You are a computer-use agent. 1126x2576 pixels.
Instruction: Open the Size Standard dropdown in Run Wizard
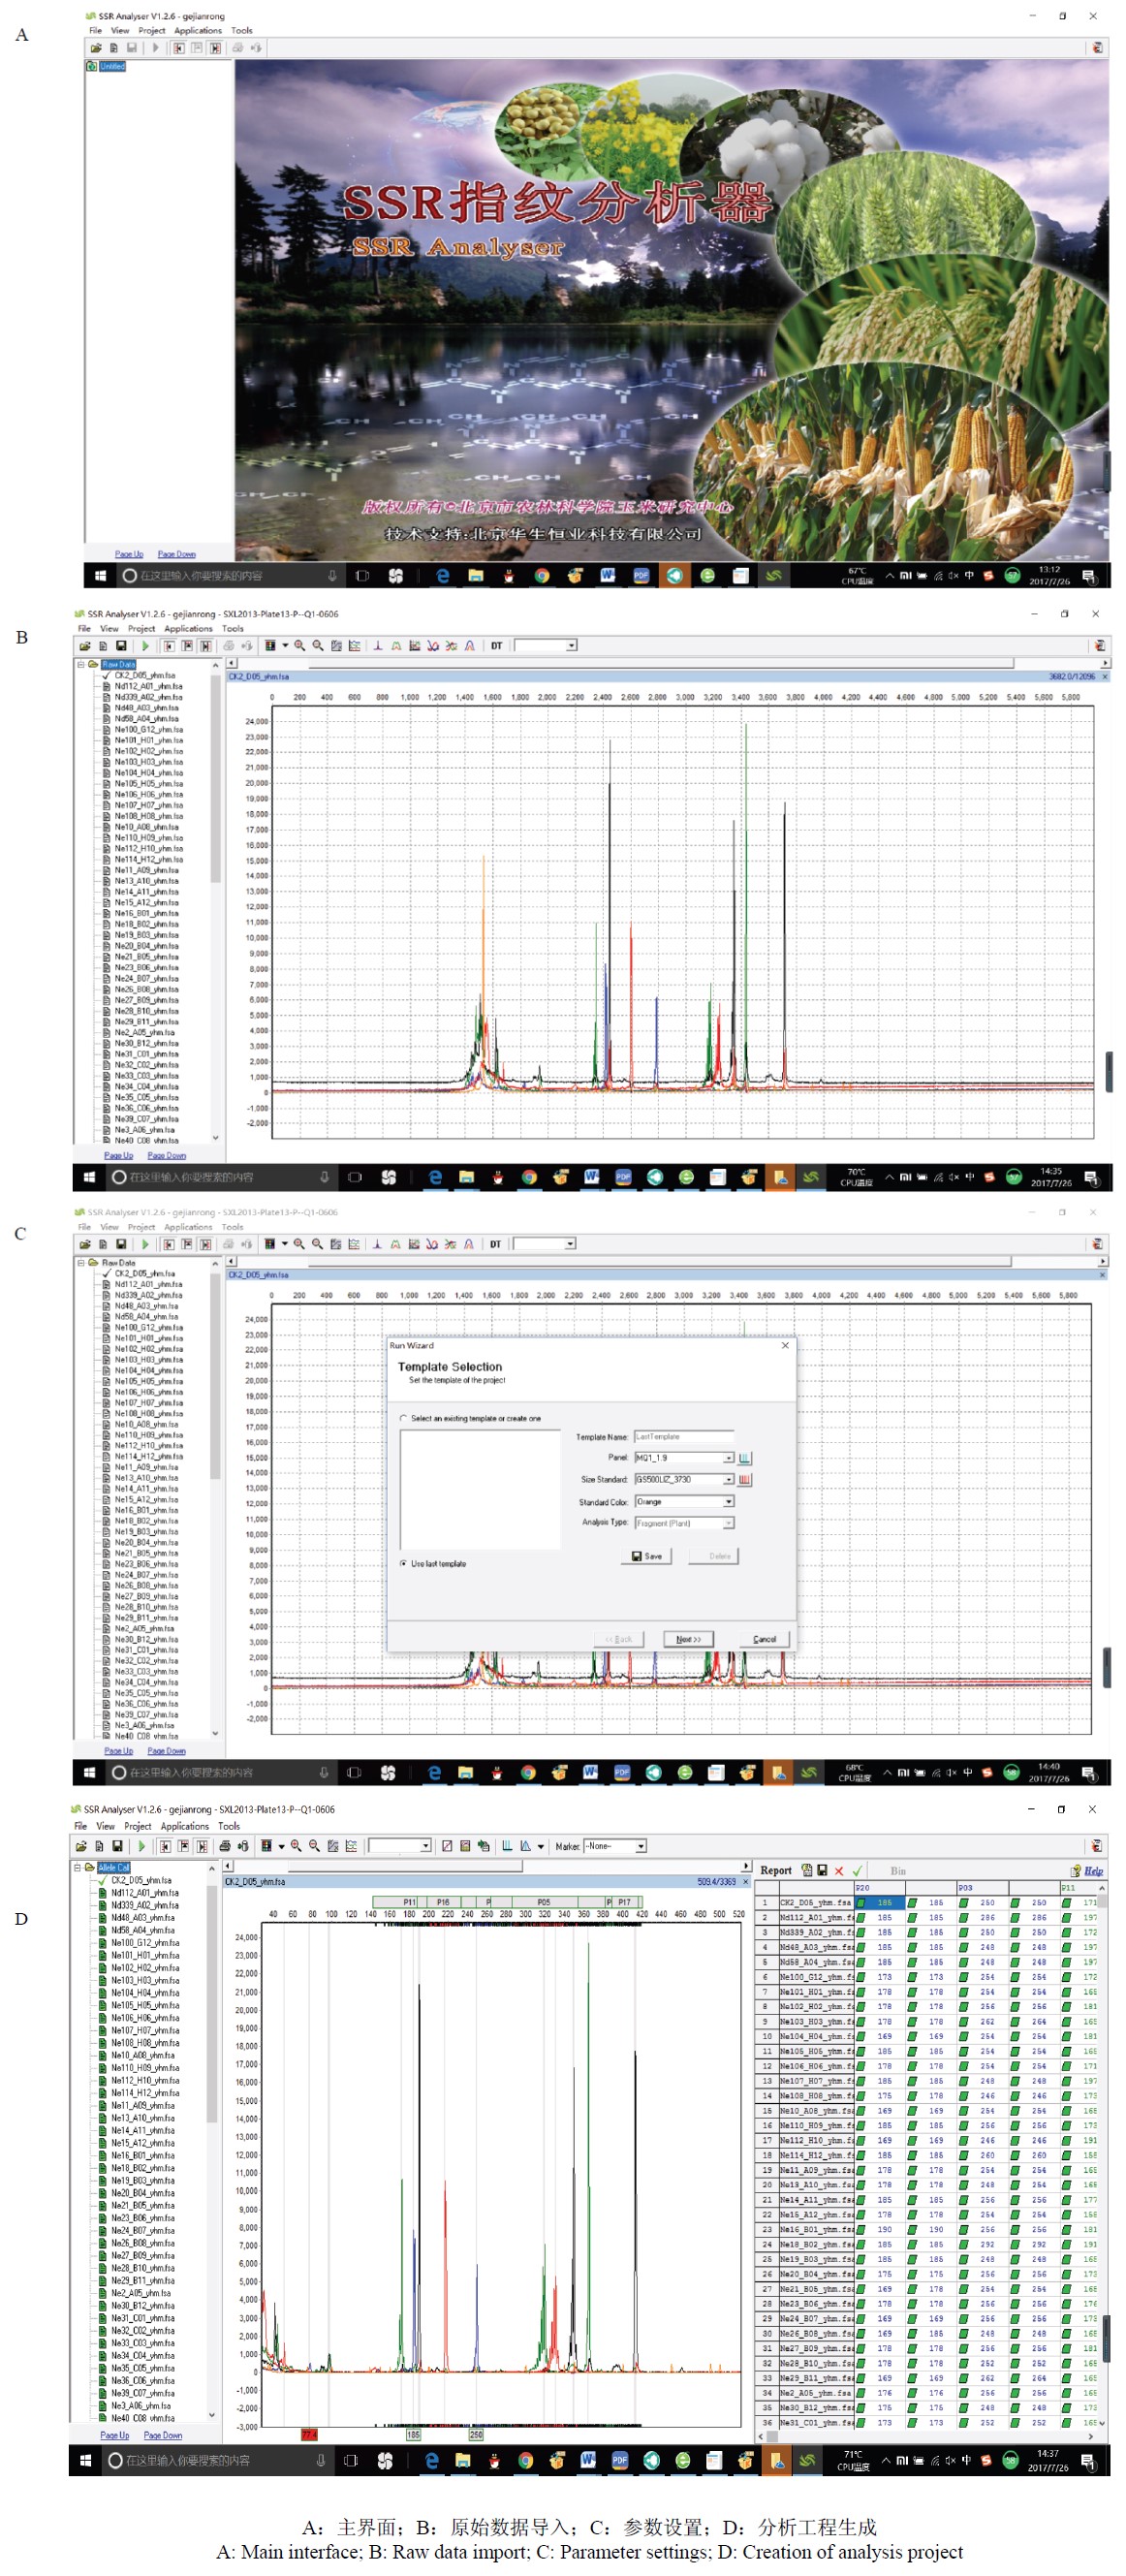coord(728,1479)
